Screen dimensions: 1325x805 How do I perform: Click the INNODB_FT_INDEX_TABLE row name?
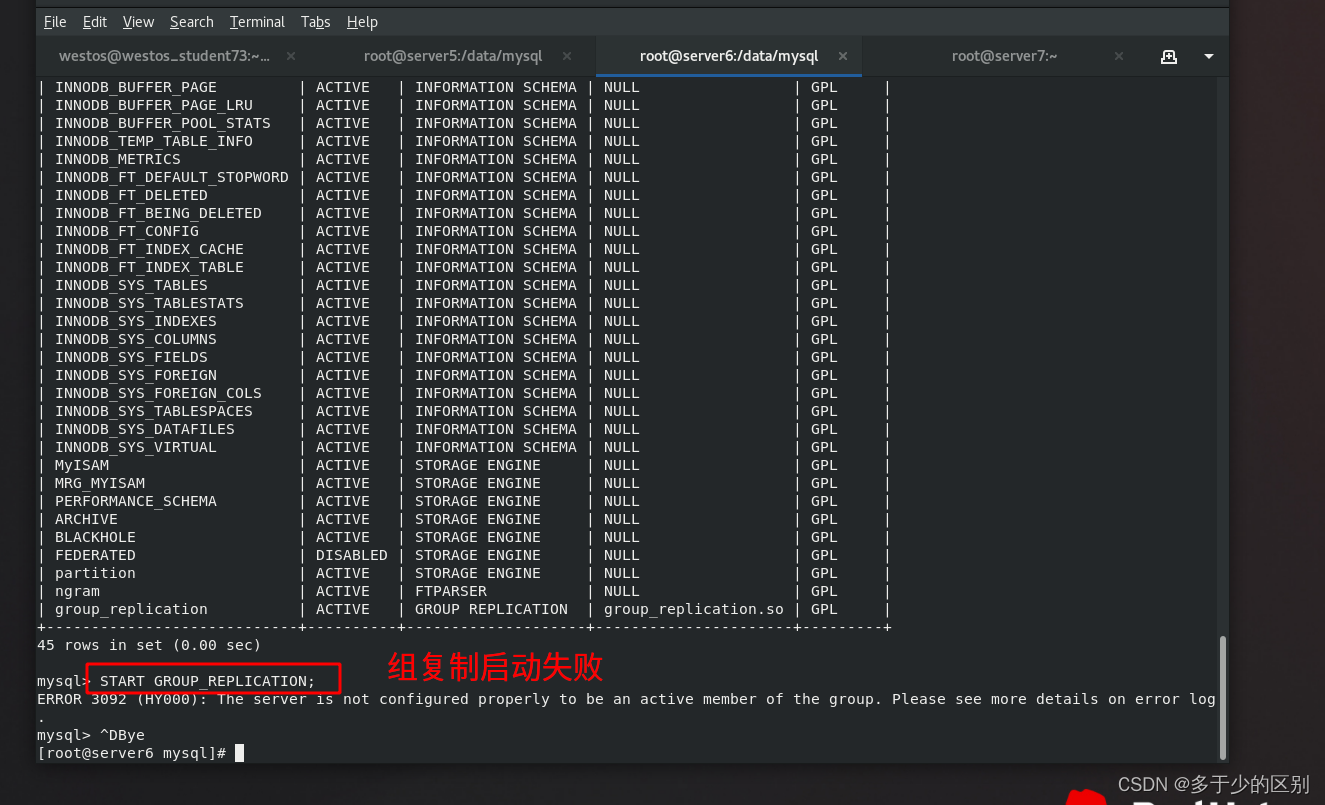coord(149,267)
